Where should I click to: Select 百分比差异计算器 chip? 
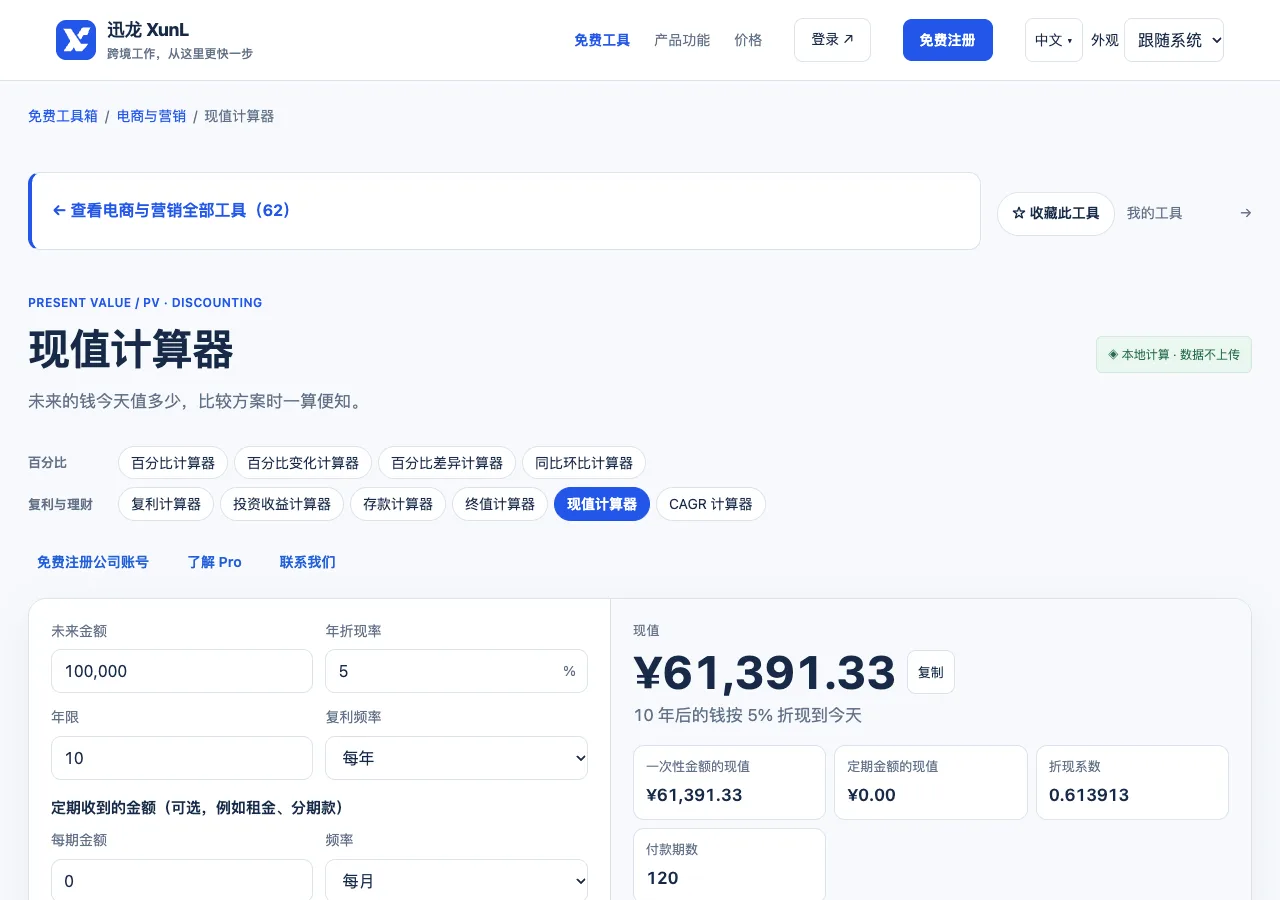pos(447,463)
